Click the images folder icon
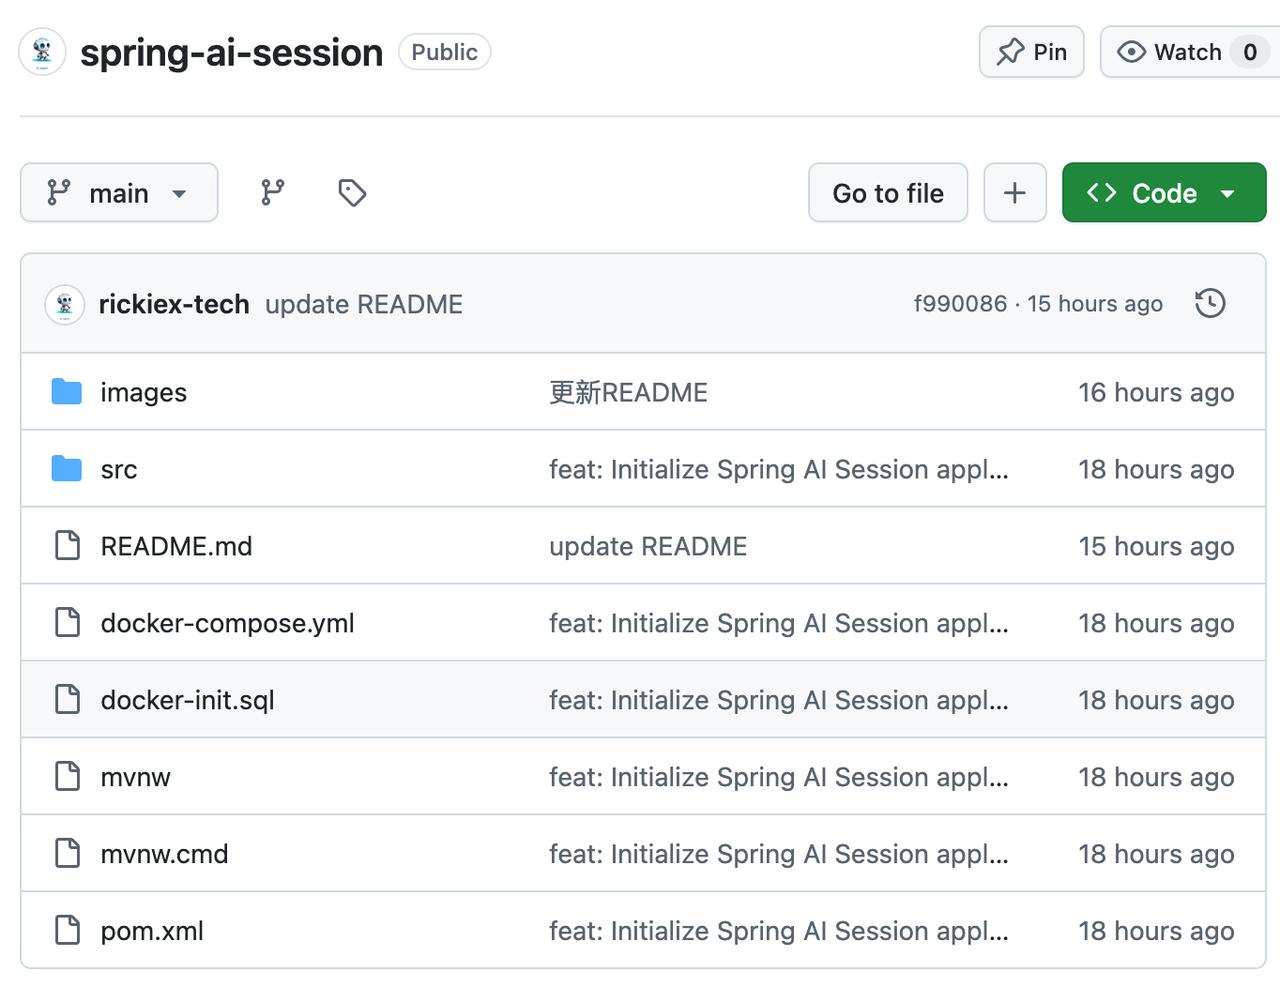The width and height of the screenshot is (1280, 987). pos(67,392)
